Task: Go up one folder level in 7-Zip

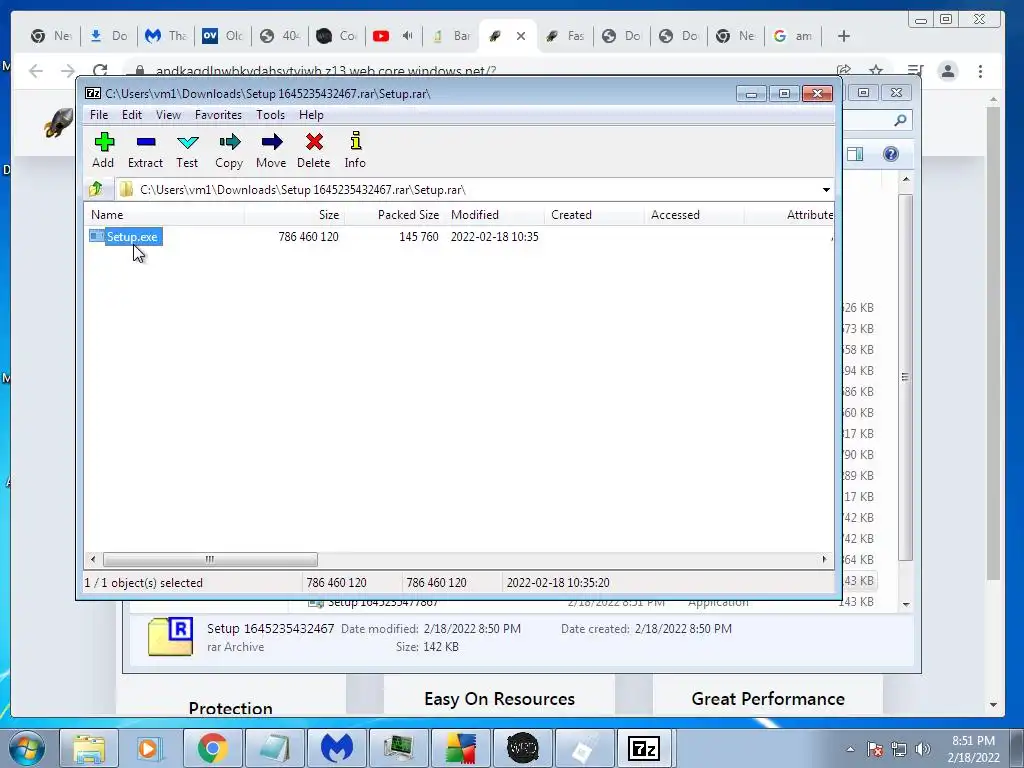Action: pyautogui.click(x=96, y=189)
